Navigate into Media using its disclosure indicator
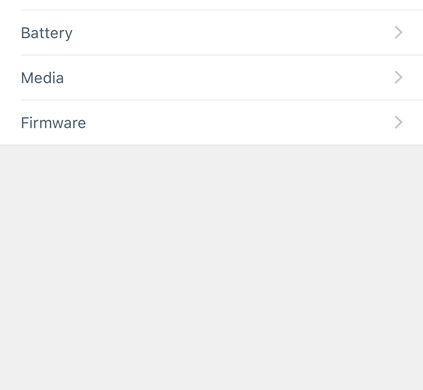Screen dimensions: 423x390 click(x=398, y=77)
